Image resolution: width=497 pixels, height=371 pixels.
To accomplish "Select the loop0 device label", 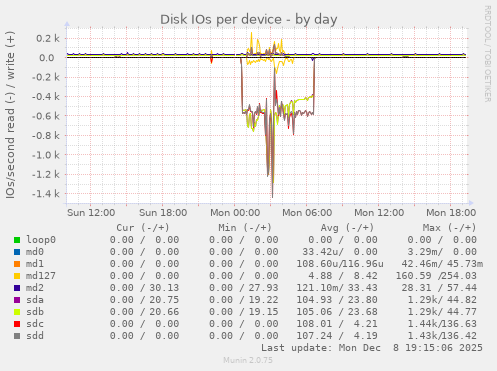I will click(41, 240).
